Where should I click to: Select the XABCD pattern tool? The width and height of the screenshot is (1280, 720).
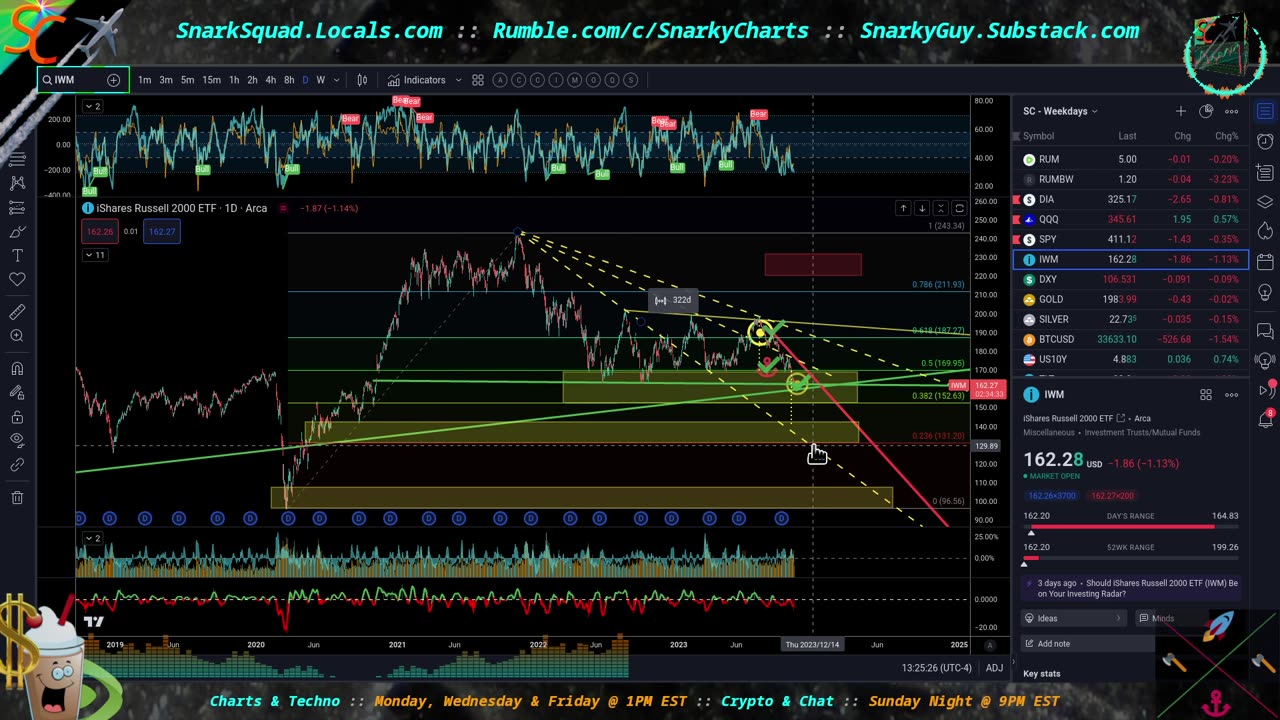[x=17, y=183]
